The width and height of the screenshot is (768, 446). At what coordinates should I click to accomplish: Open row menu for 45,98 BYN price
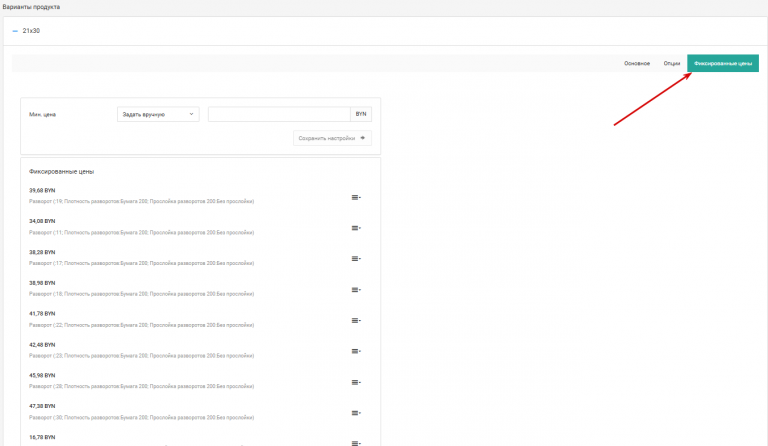[356, 382]
